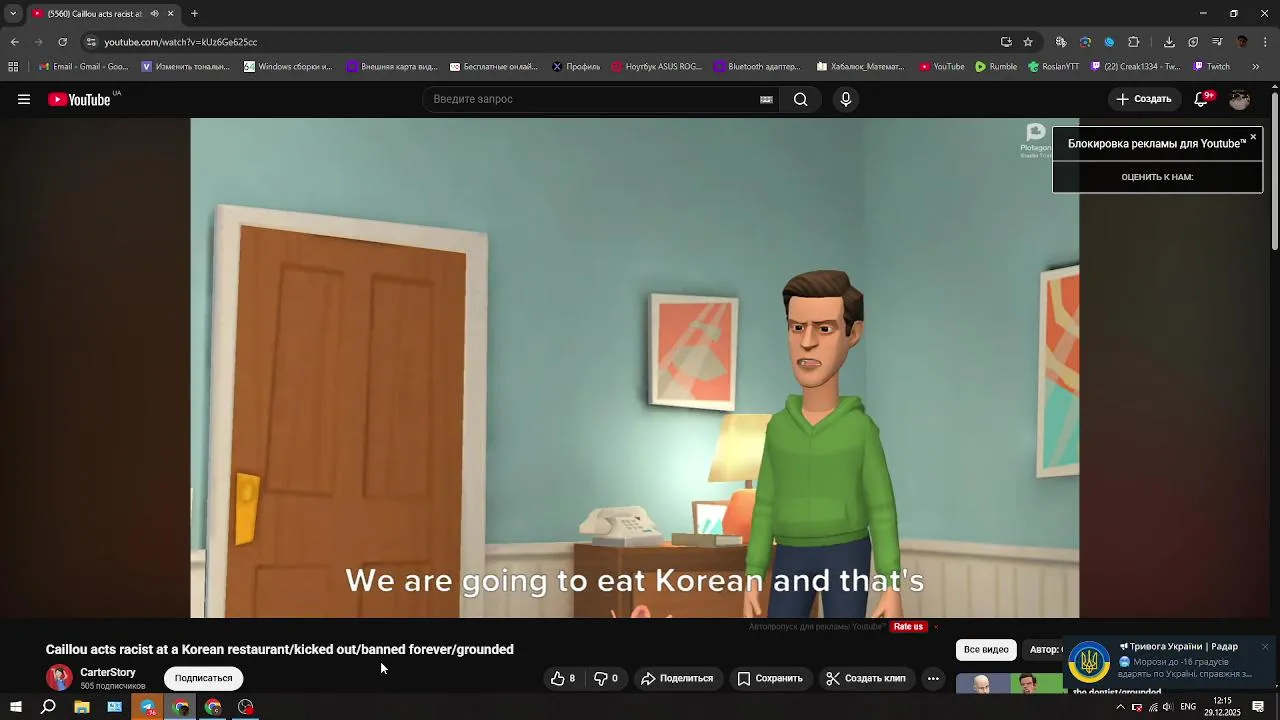The image size is (1280, 720).
Task: Go to the YouTube home logo
Action: tap(79, 99)
